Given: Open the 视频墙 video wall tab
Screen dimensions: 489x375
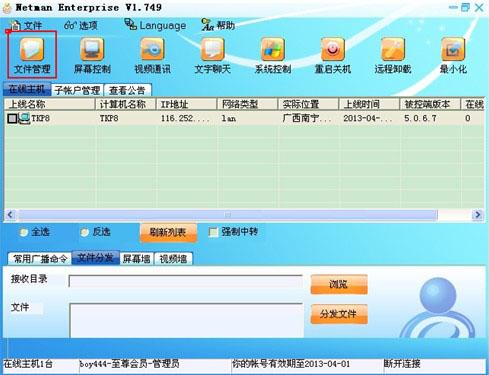Looking at the screenshot, I should coord(173,259).
